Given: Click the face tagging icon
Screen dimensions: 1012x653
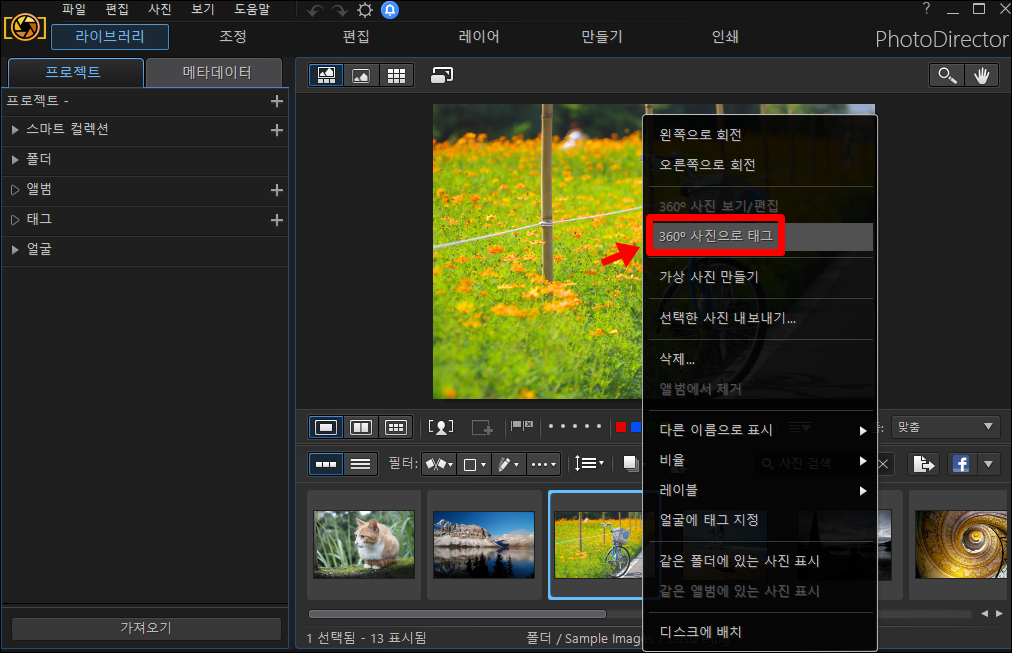Looking at the screenshot, I should click(x=441, y=427).
